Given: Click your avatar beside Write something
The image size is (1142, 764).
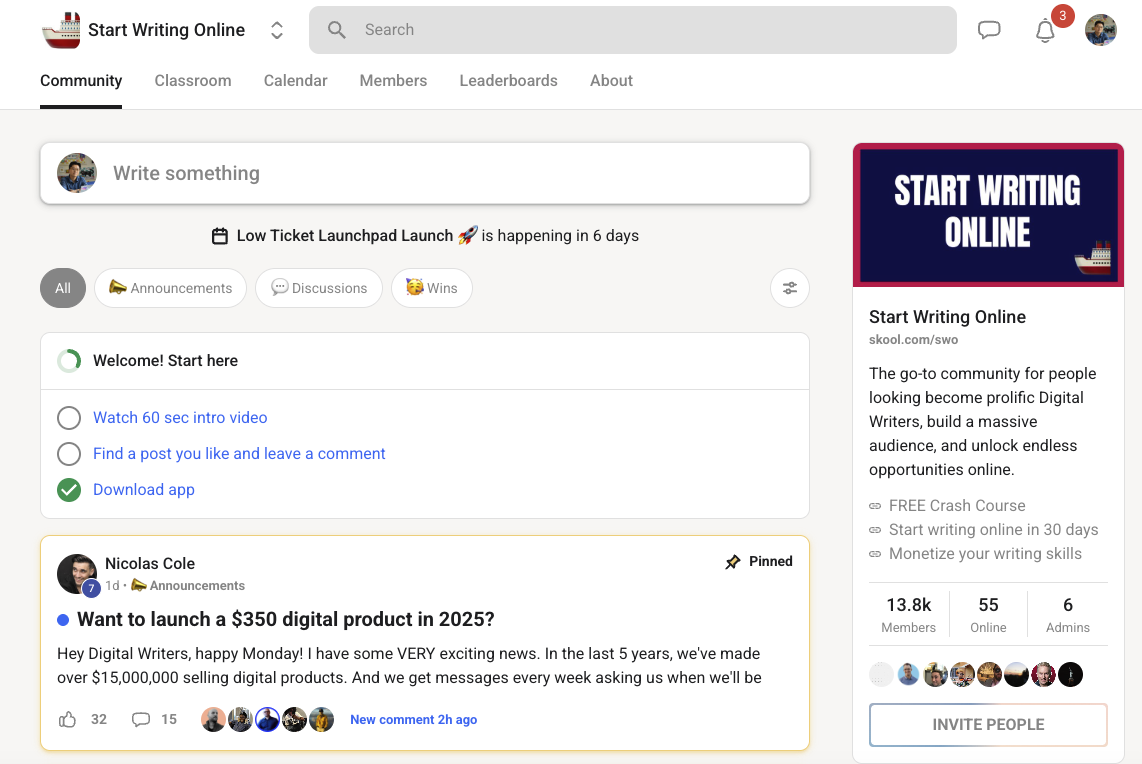Looking at the screenshot, I should click(77, 173).
